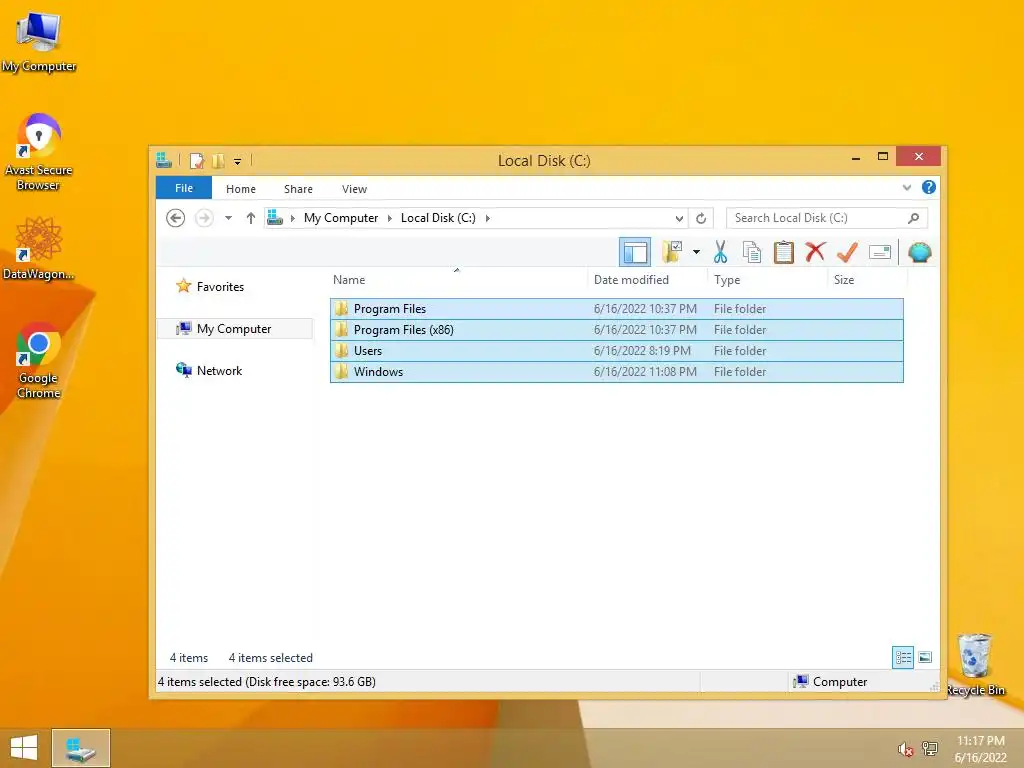
Task: Click Local Disk (C:) in the breadcrumb
Action: pyautogui.click(x=438, y=218)
